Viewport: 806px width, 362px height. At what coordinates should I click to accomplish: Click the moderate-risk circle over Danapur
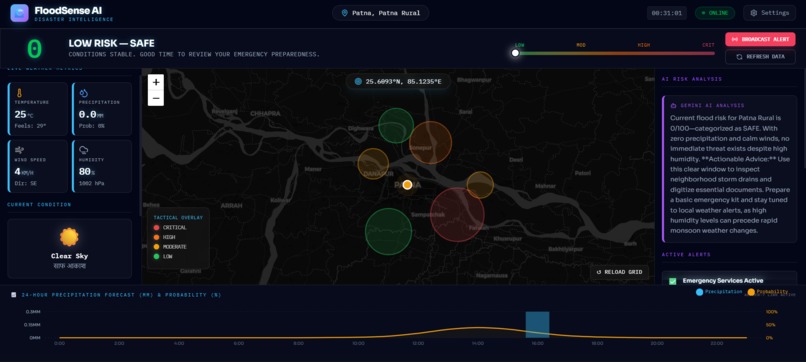373,164
